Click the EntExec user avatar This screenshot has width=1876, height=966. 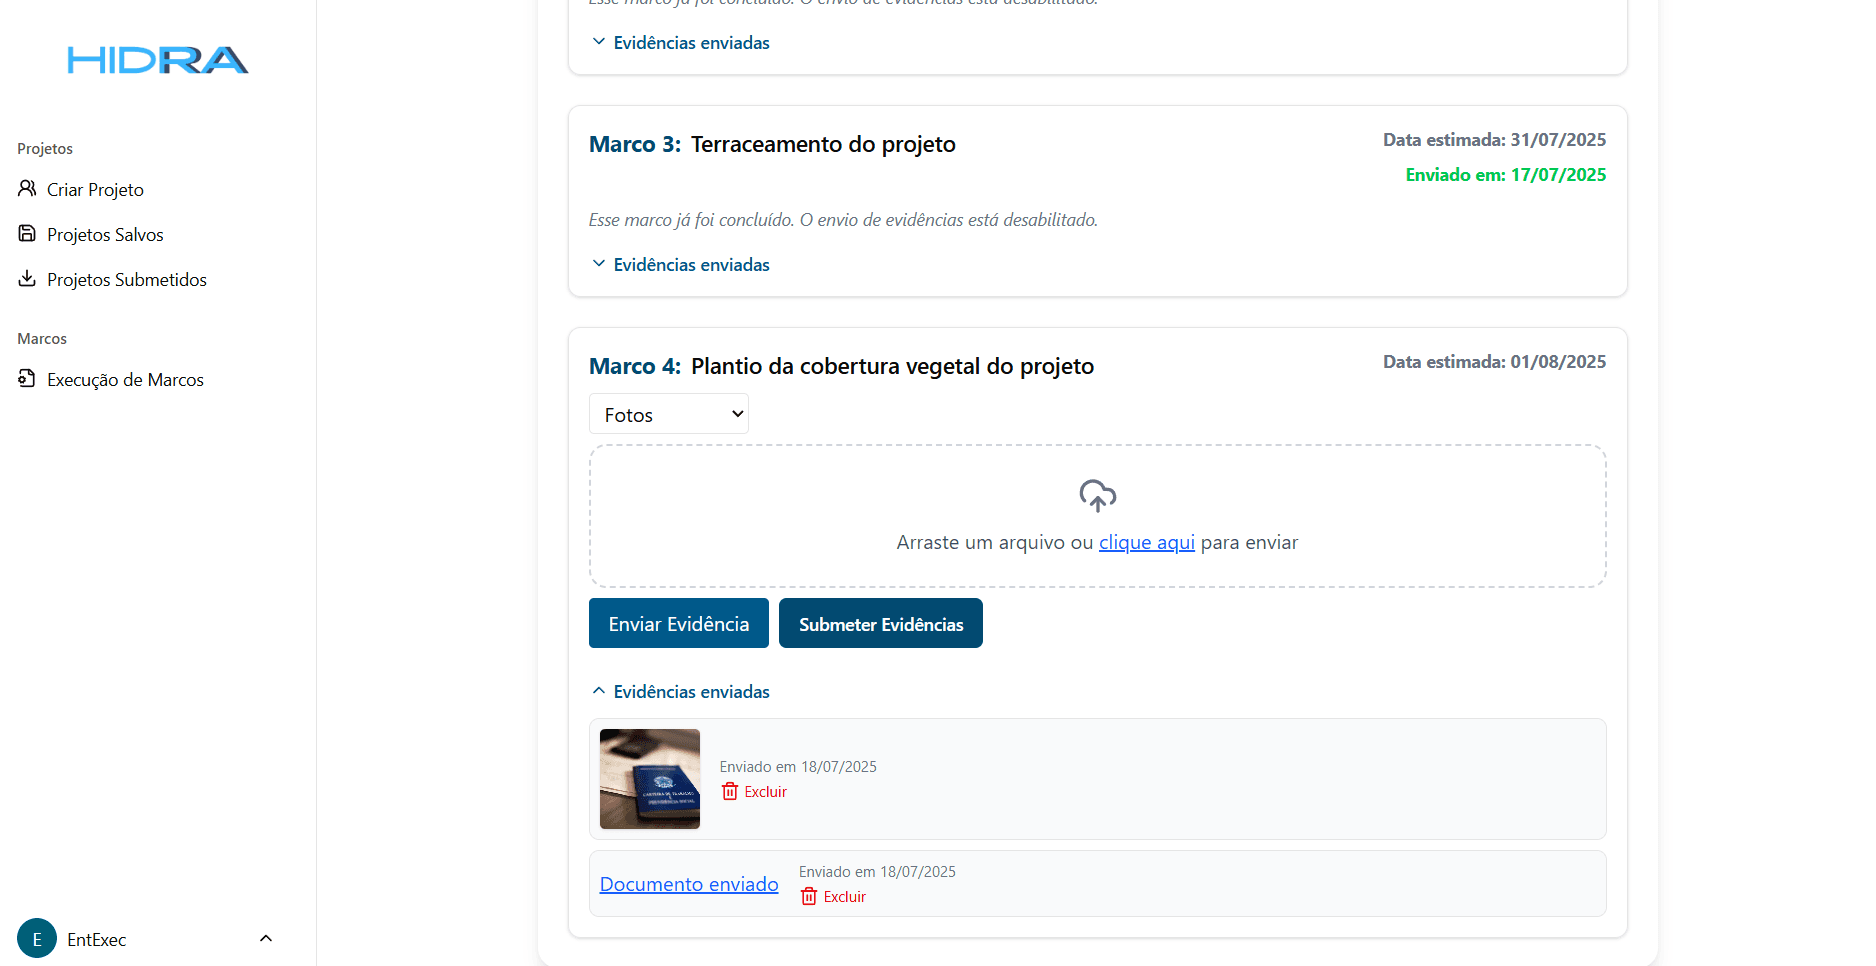pyautogui.click(x=37, y=938)
